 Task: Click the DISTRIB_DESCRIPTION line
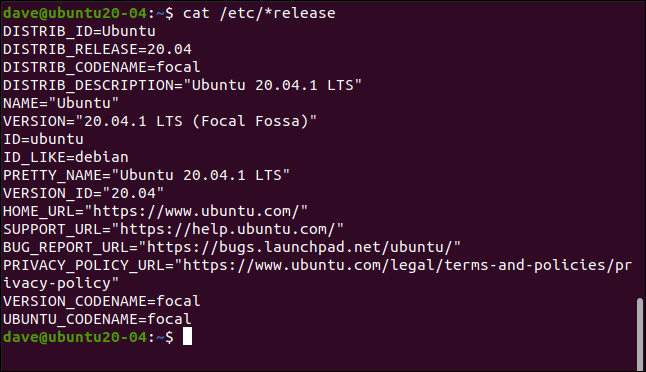pos(183,85)
